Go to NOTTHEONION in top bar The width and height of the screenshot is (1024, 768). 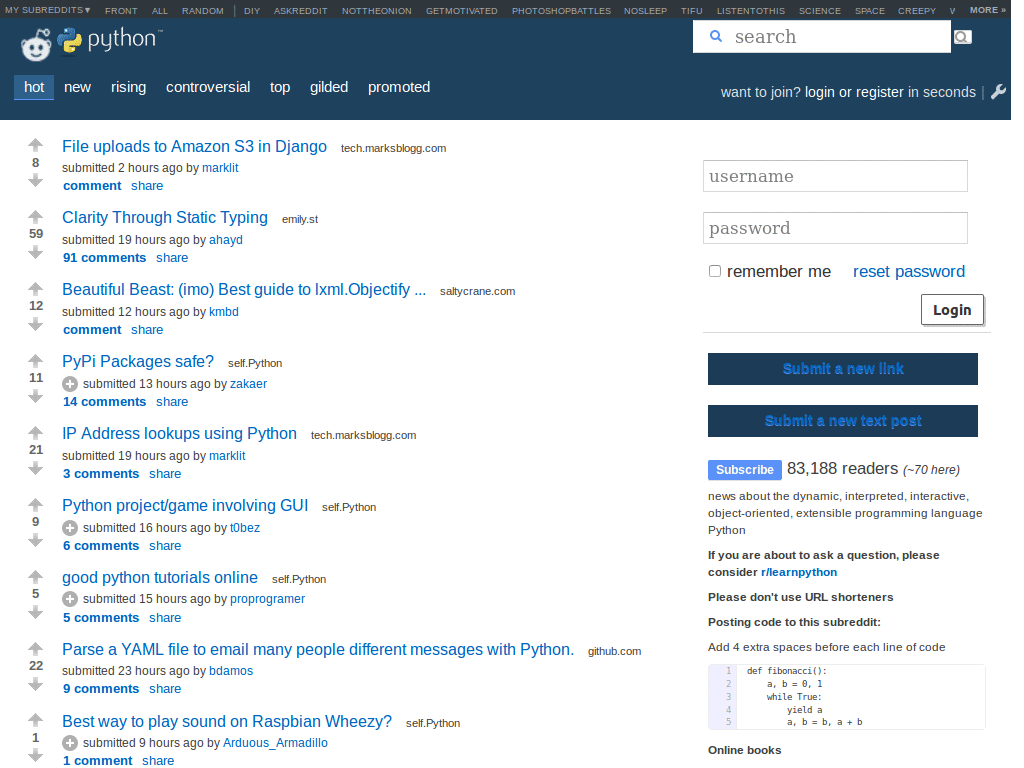point(377,11)
